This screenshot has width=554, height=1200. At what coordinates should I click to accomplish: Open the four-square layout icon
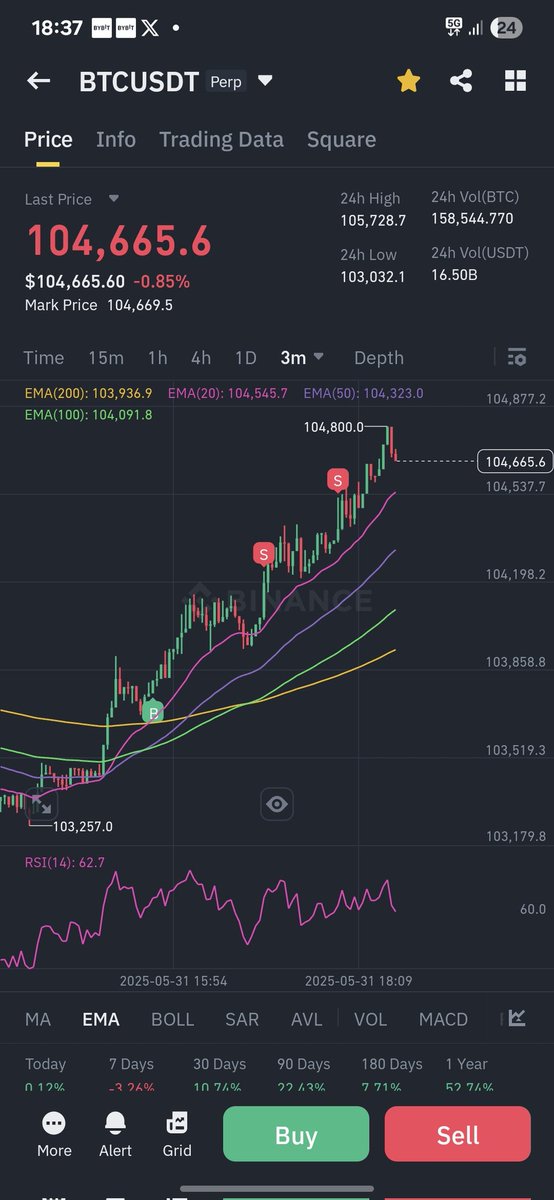click(515, 81)
